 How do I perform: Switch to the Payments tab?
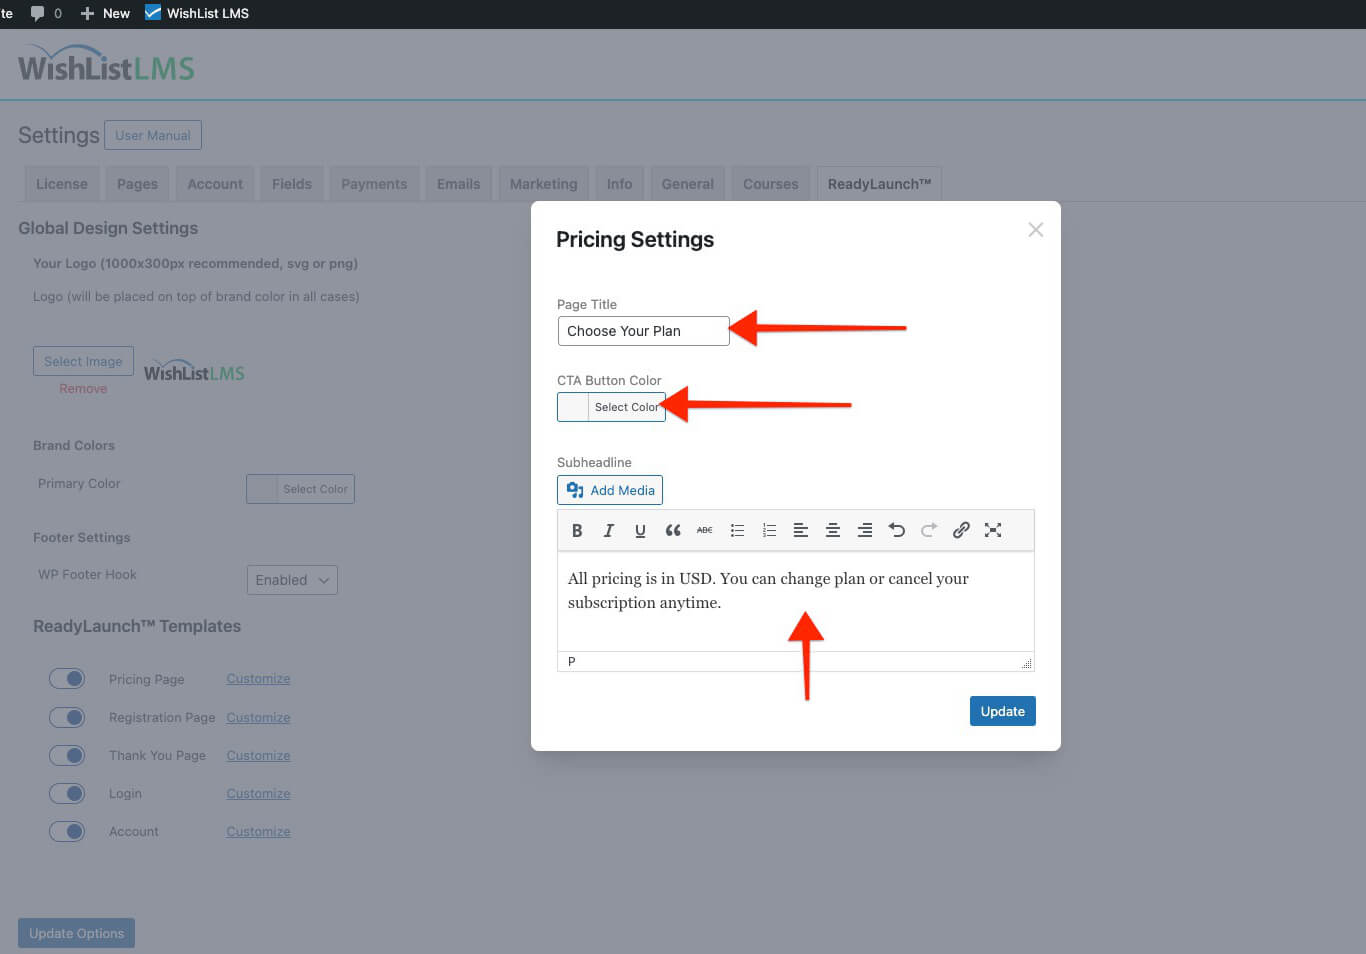click(x=374, y=183)
